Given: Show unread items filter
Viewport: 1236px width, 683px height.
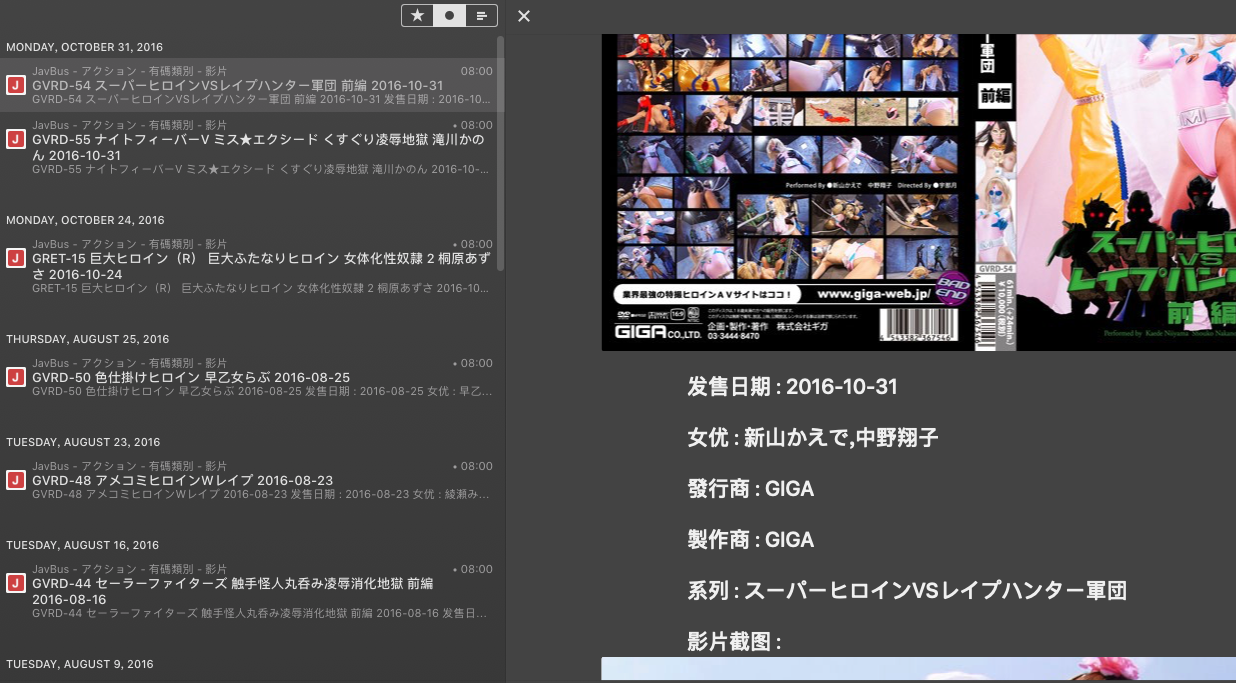Looking at the screenshot, I should 449,15.
